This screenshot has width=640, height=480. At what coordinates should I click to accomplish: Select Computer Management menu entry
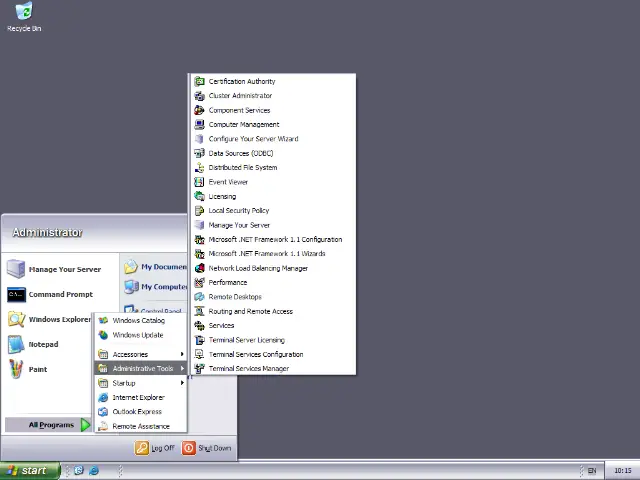244,125
